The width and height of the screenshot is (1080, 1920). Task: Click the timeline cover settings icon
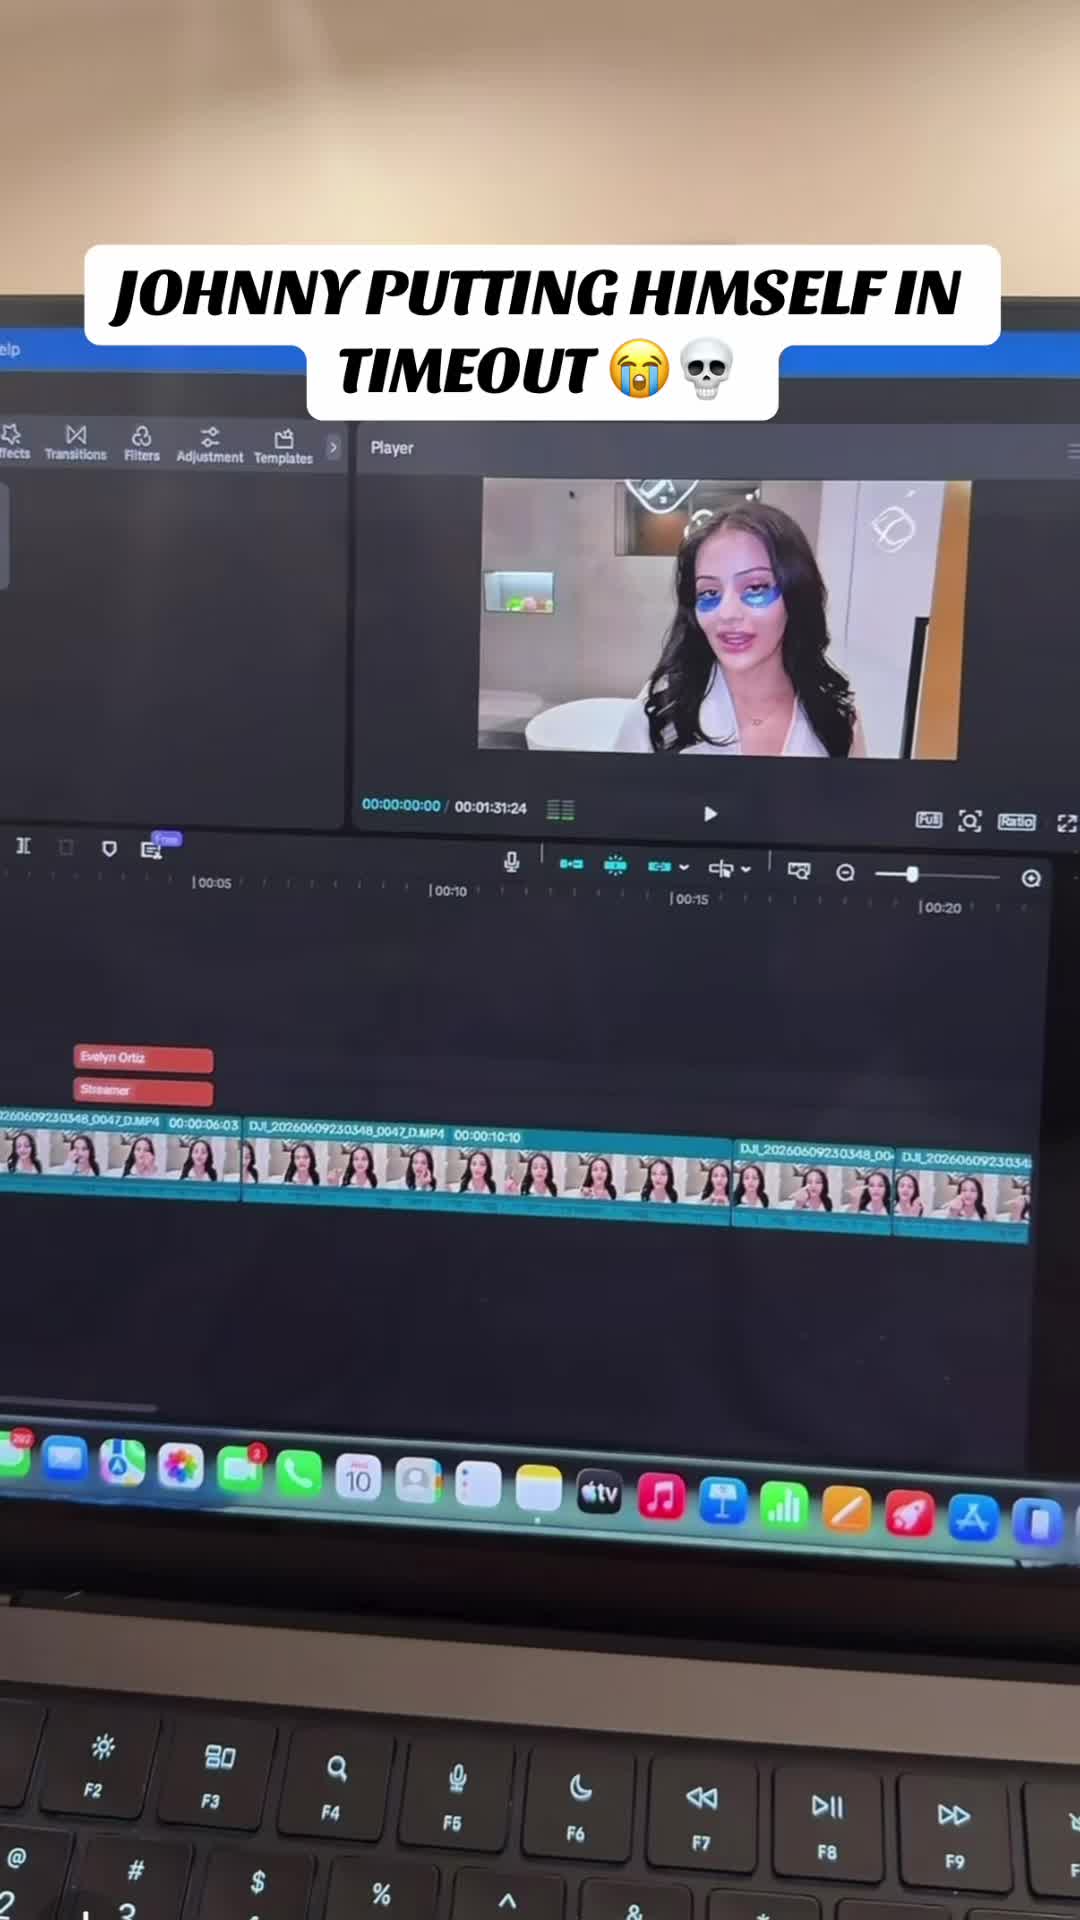coord(798,870)
